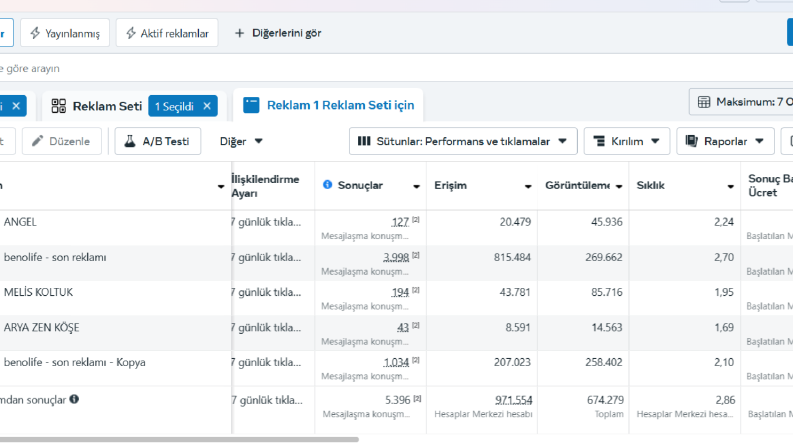Expand the Diğer dropdown menu
This screenshot has width=793, height=446.
tap(241, 141)
